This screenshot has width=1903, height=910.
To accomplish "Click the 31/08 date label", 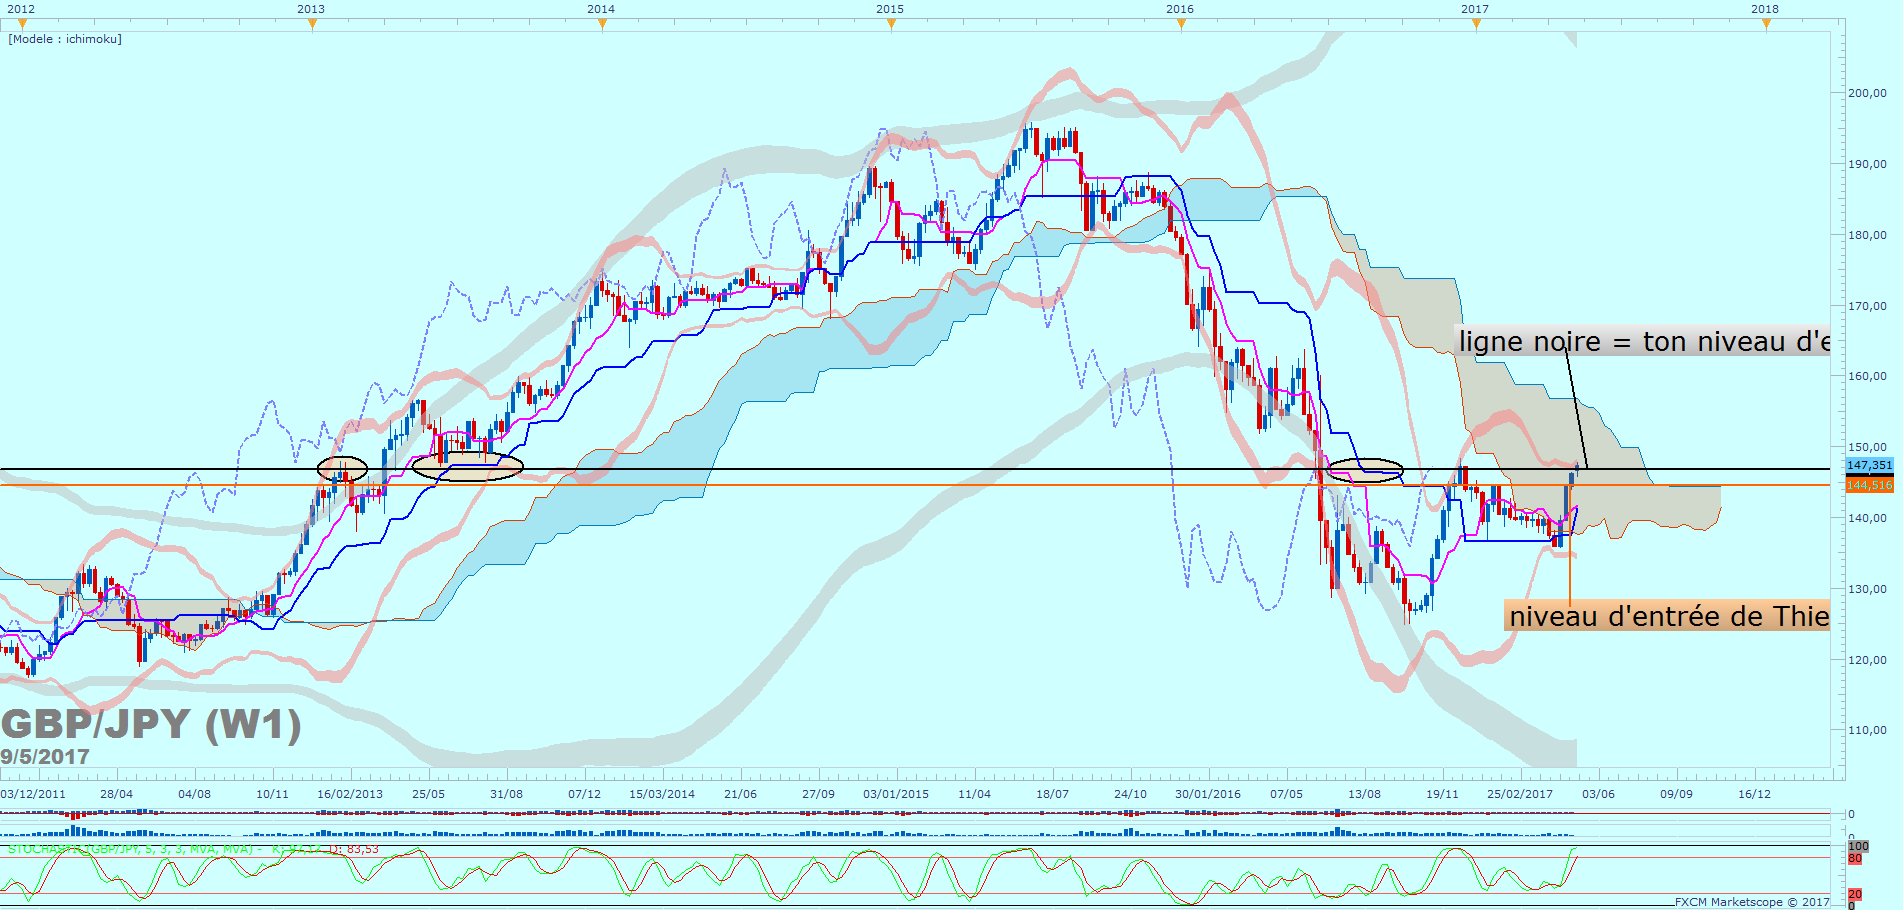I will click(x=506, y=794).
